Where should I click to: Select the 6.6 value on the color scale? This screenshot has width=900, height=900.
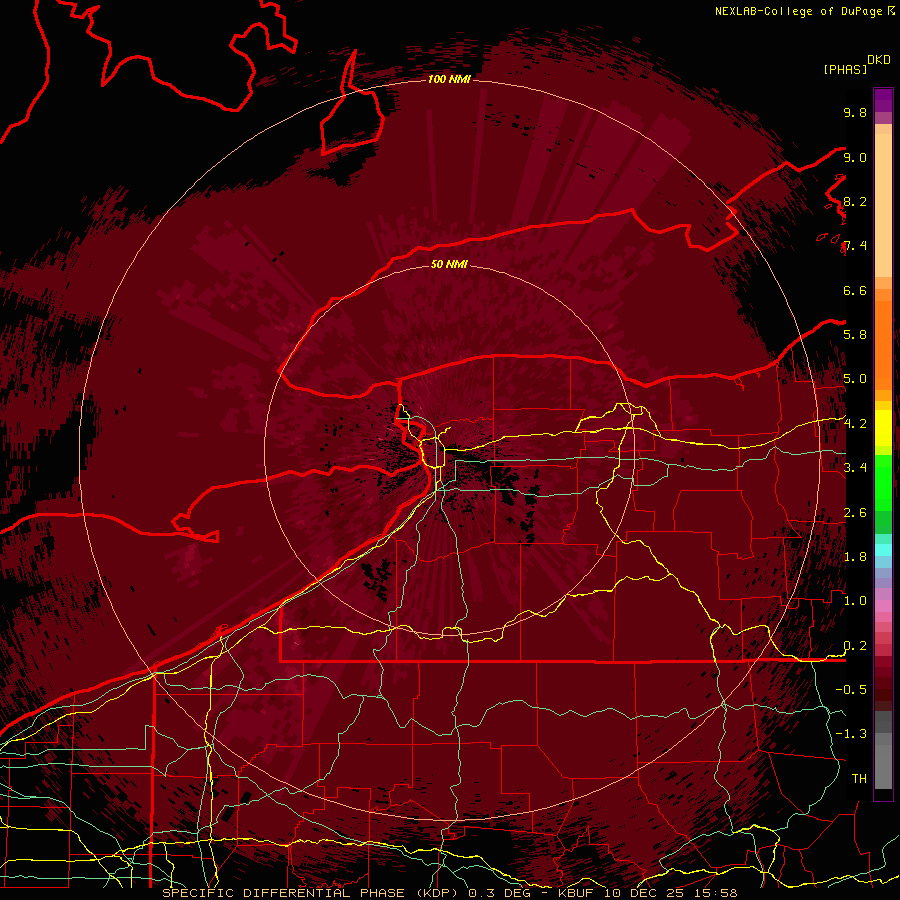(855, 290)
